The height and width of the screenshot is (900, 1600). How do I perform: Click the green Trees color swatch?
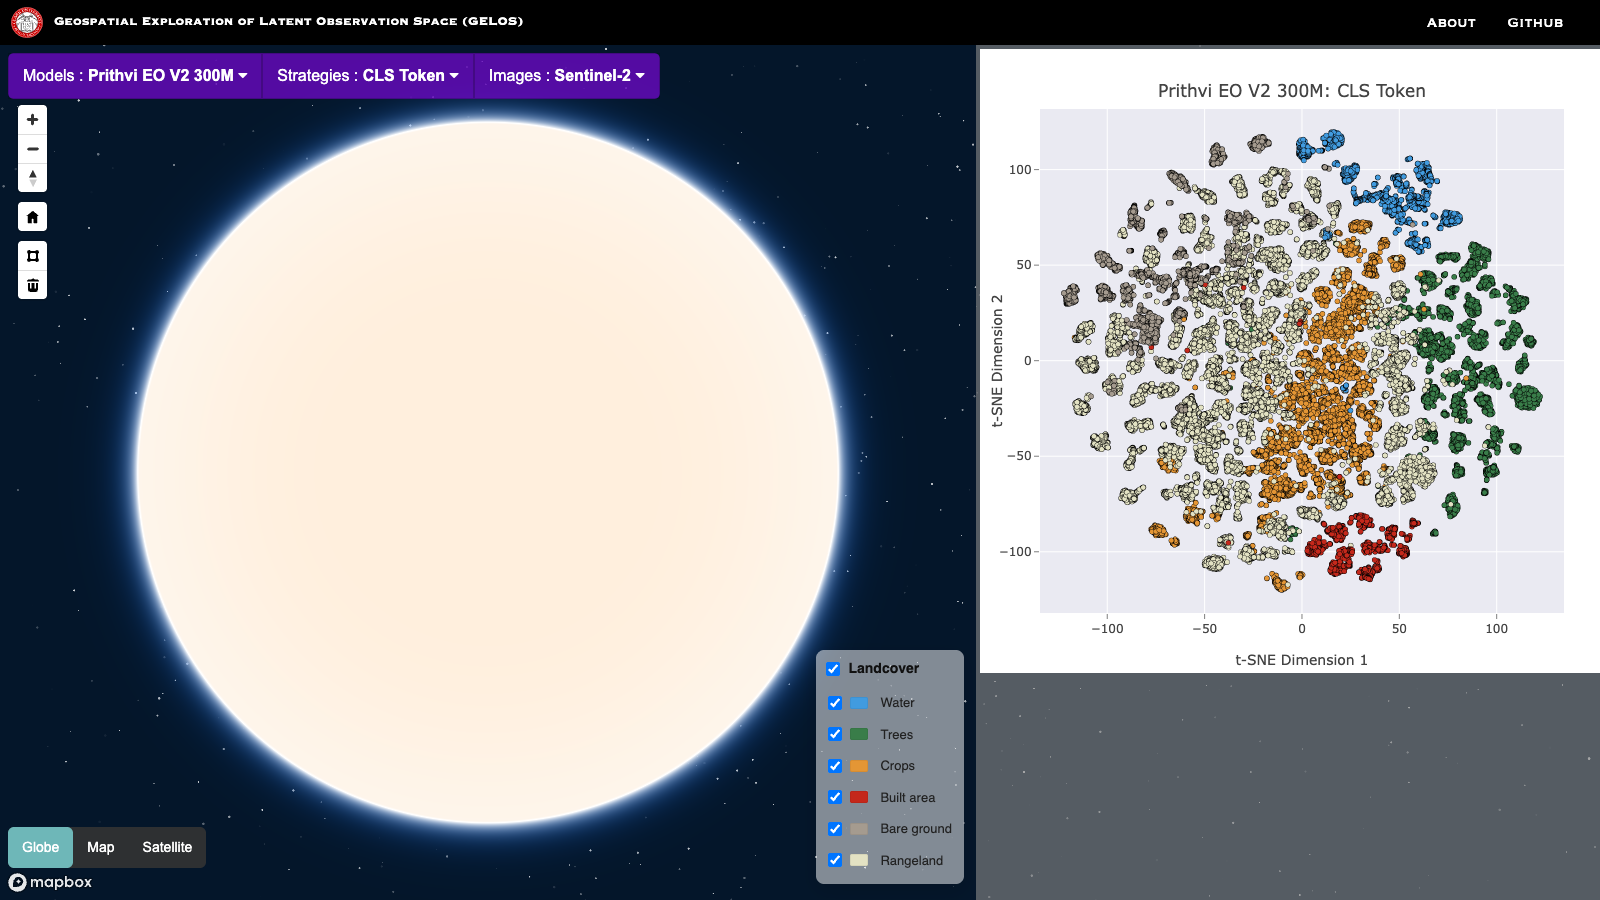click(859, 734)
